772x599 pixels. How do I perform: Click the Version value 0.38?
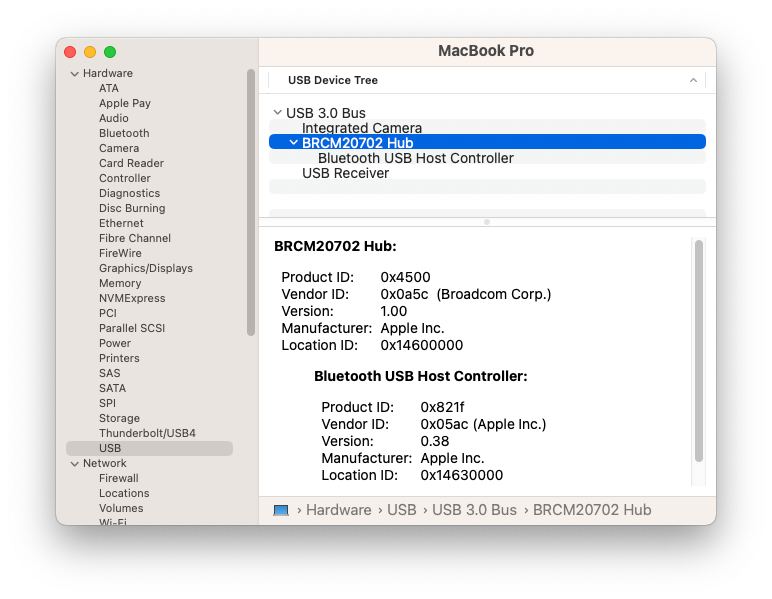pos(435,441)
